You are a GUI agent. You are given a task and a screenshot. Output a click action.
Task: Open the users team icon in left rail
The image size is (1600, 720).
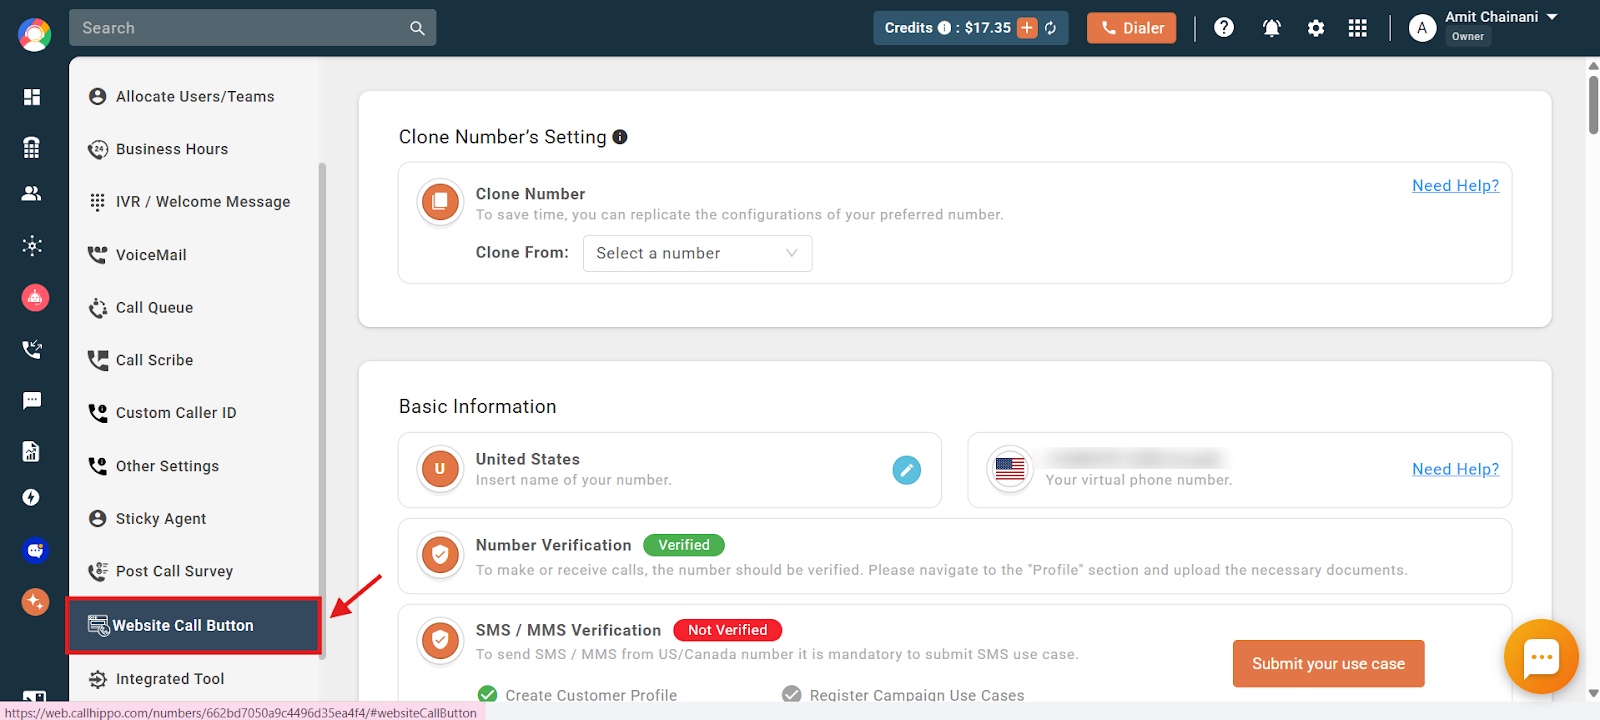32,194
